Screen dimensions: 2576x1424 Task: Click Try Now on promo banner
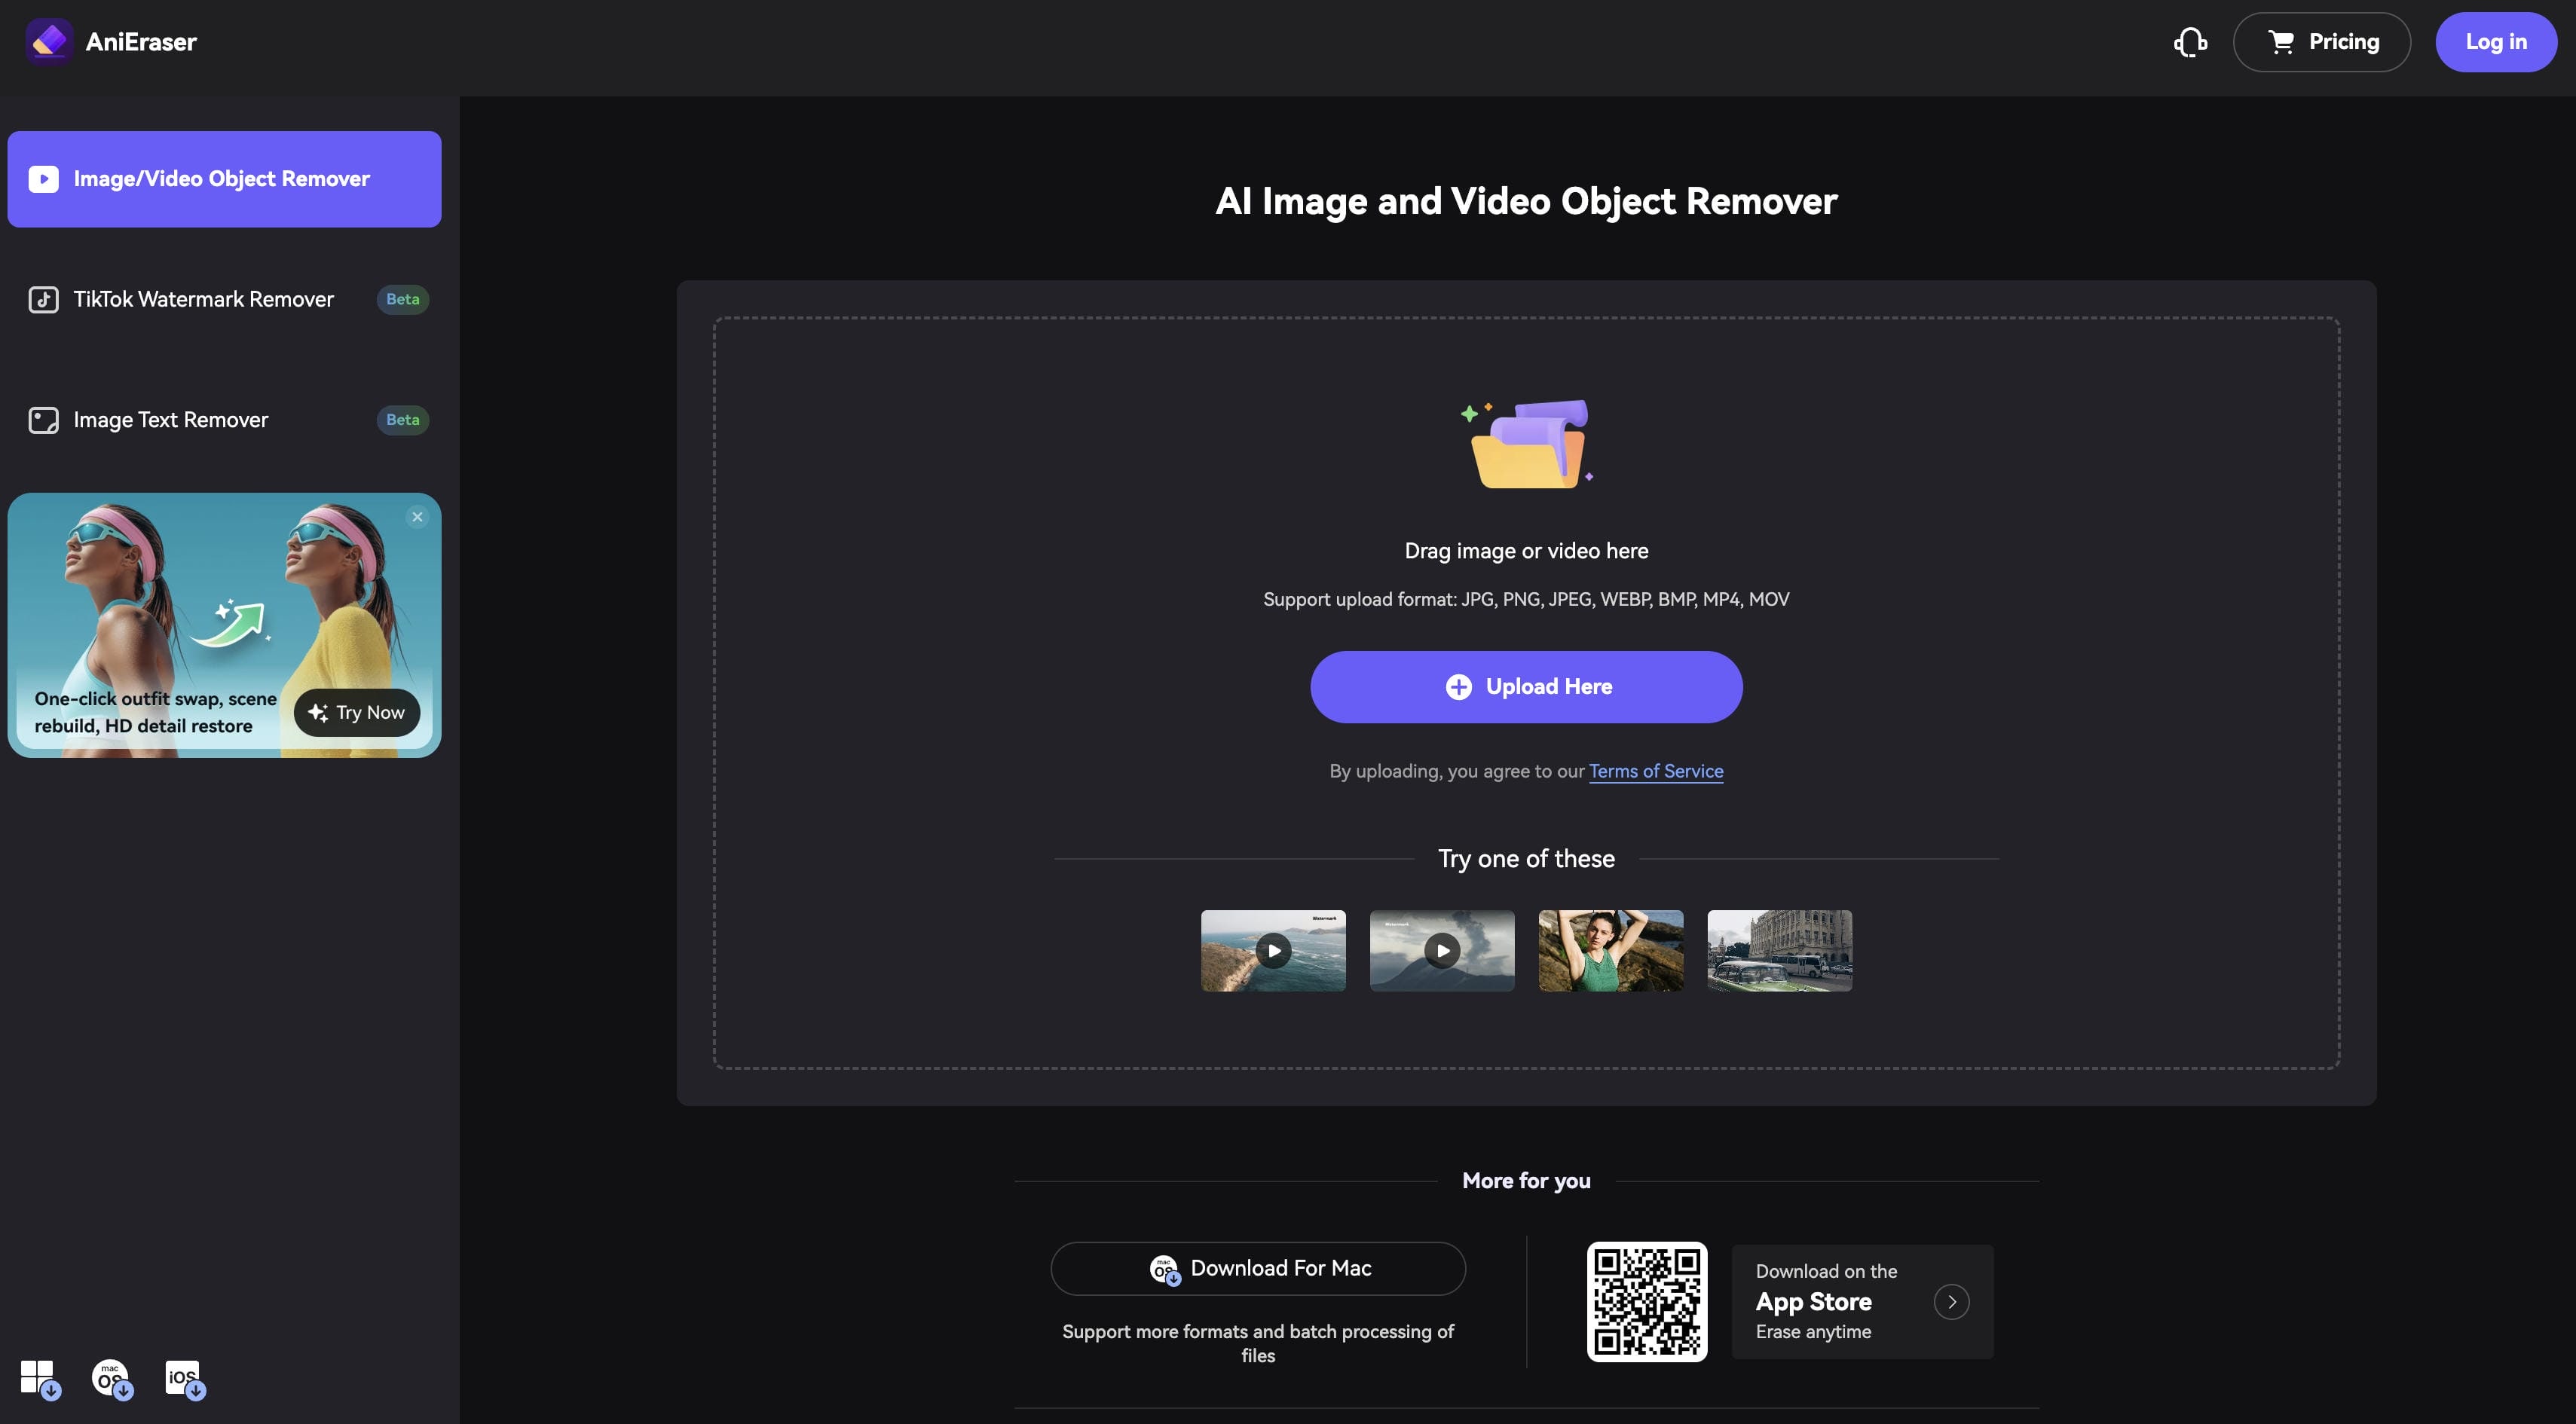(357, 713)
